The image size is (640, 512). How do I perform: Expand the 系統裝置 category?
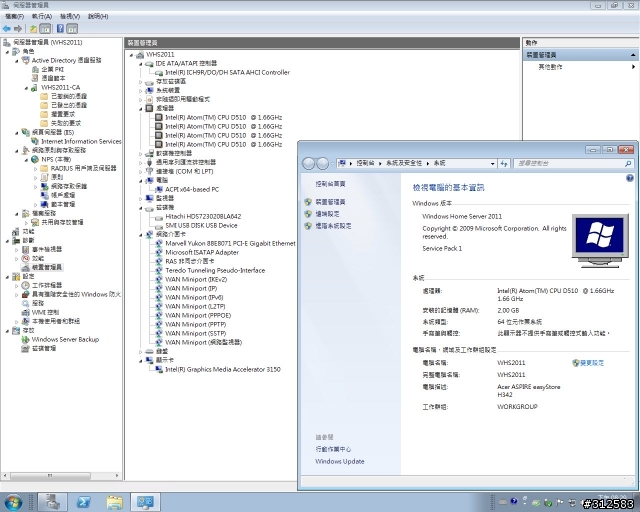(x=141, y=90)
